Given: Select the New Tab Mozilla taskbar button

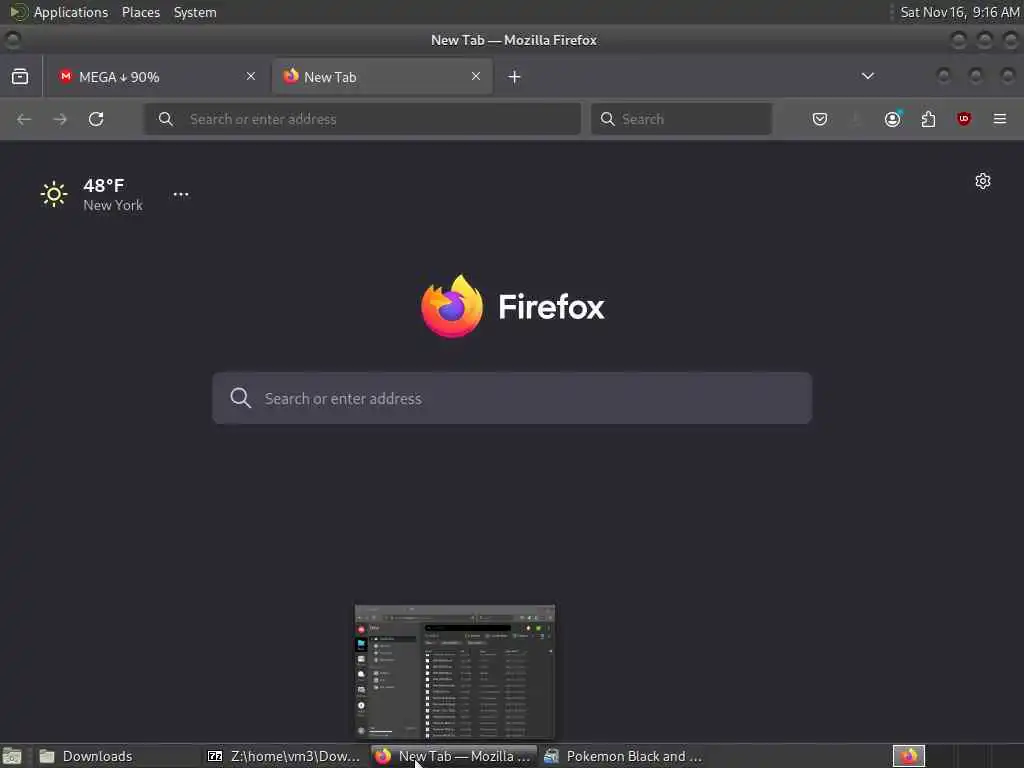Looking at the screenshot, I should 455,756.
